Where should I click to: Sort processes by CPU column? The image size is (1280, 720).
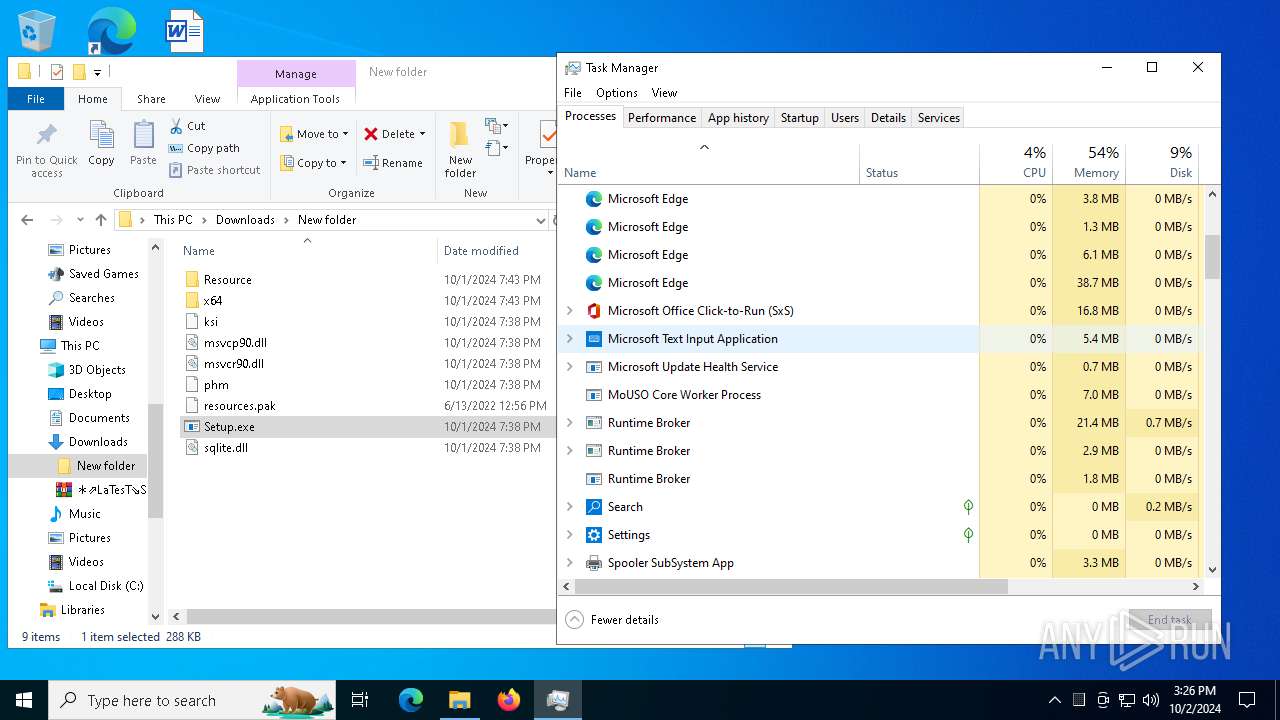click(x=1015, y=162)
